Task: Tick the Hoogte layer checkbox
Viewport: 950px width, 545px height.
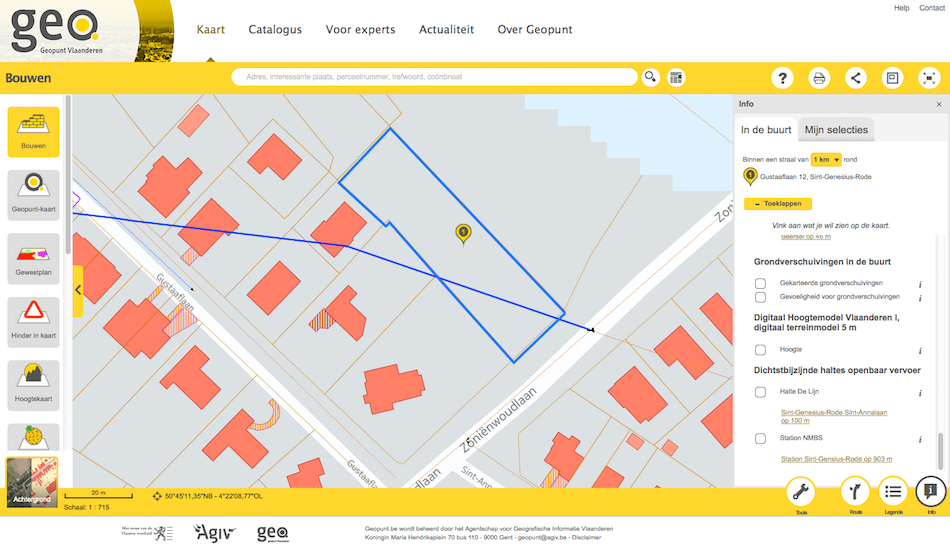Action: (x=760, y=350)
